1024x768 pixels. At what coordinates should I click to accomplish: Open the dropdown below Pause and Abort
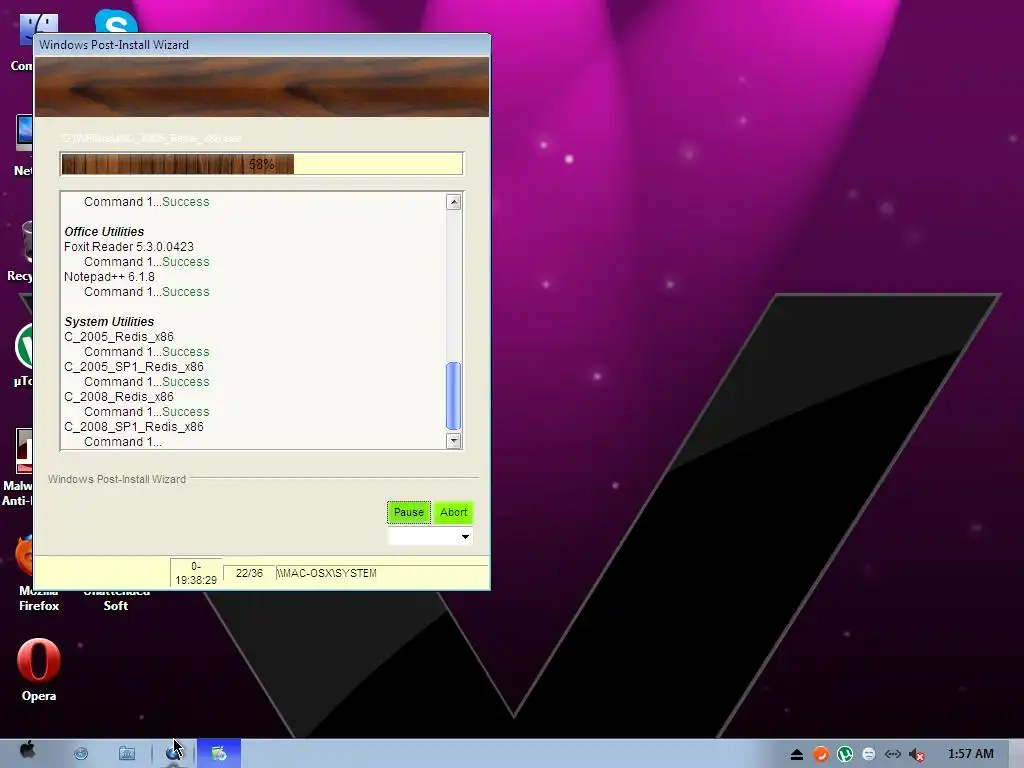click(430, 537)
